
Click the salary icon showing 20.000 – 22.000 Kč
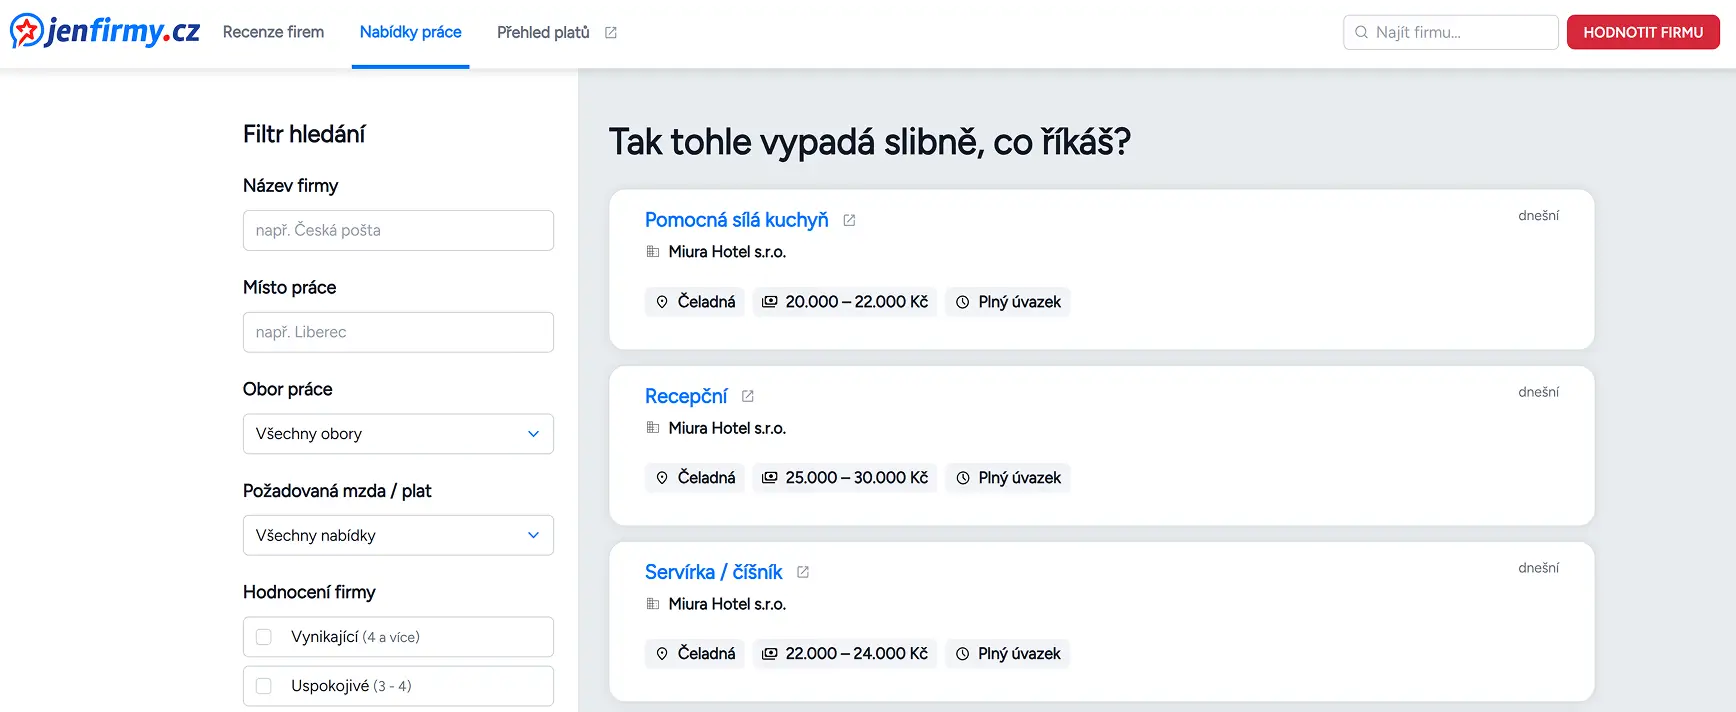pos(769,301)
